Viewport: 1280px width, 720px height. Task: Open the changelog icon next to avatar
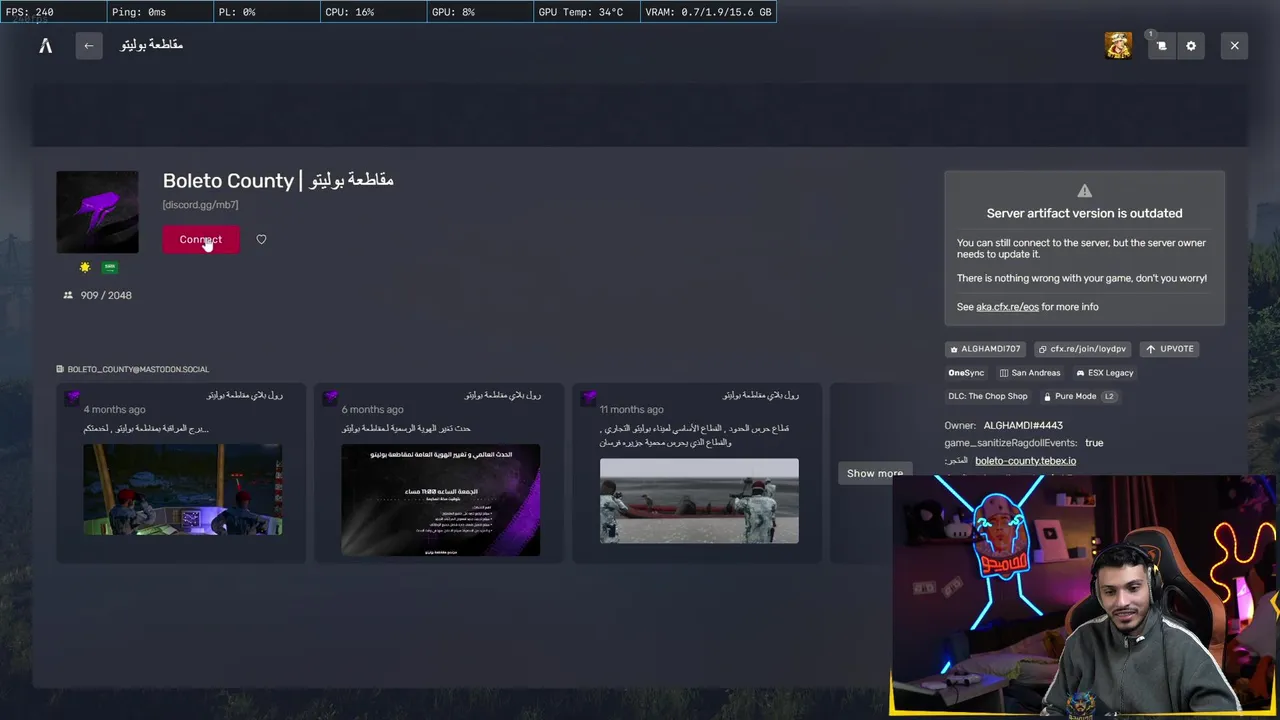1161,46
